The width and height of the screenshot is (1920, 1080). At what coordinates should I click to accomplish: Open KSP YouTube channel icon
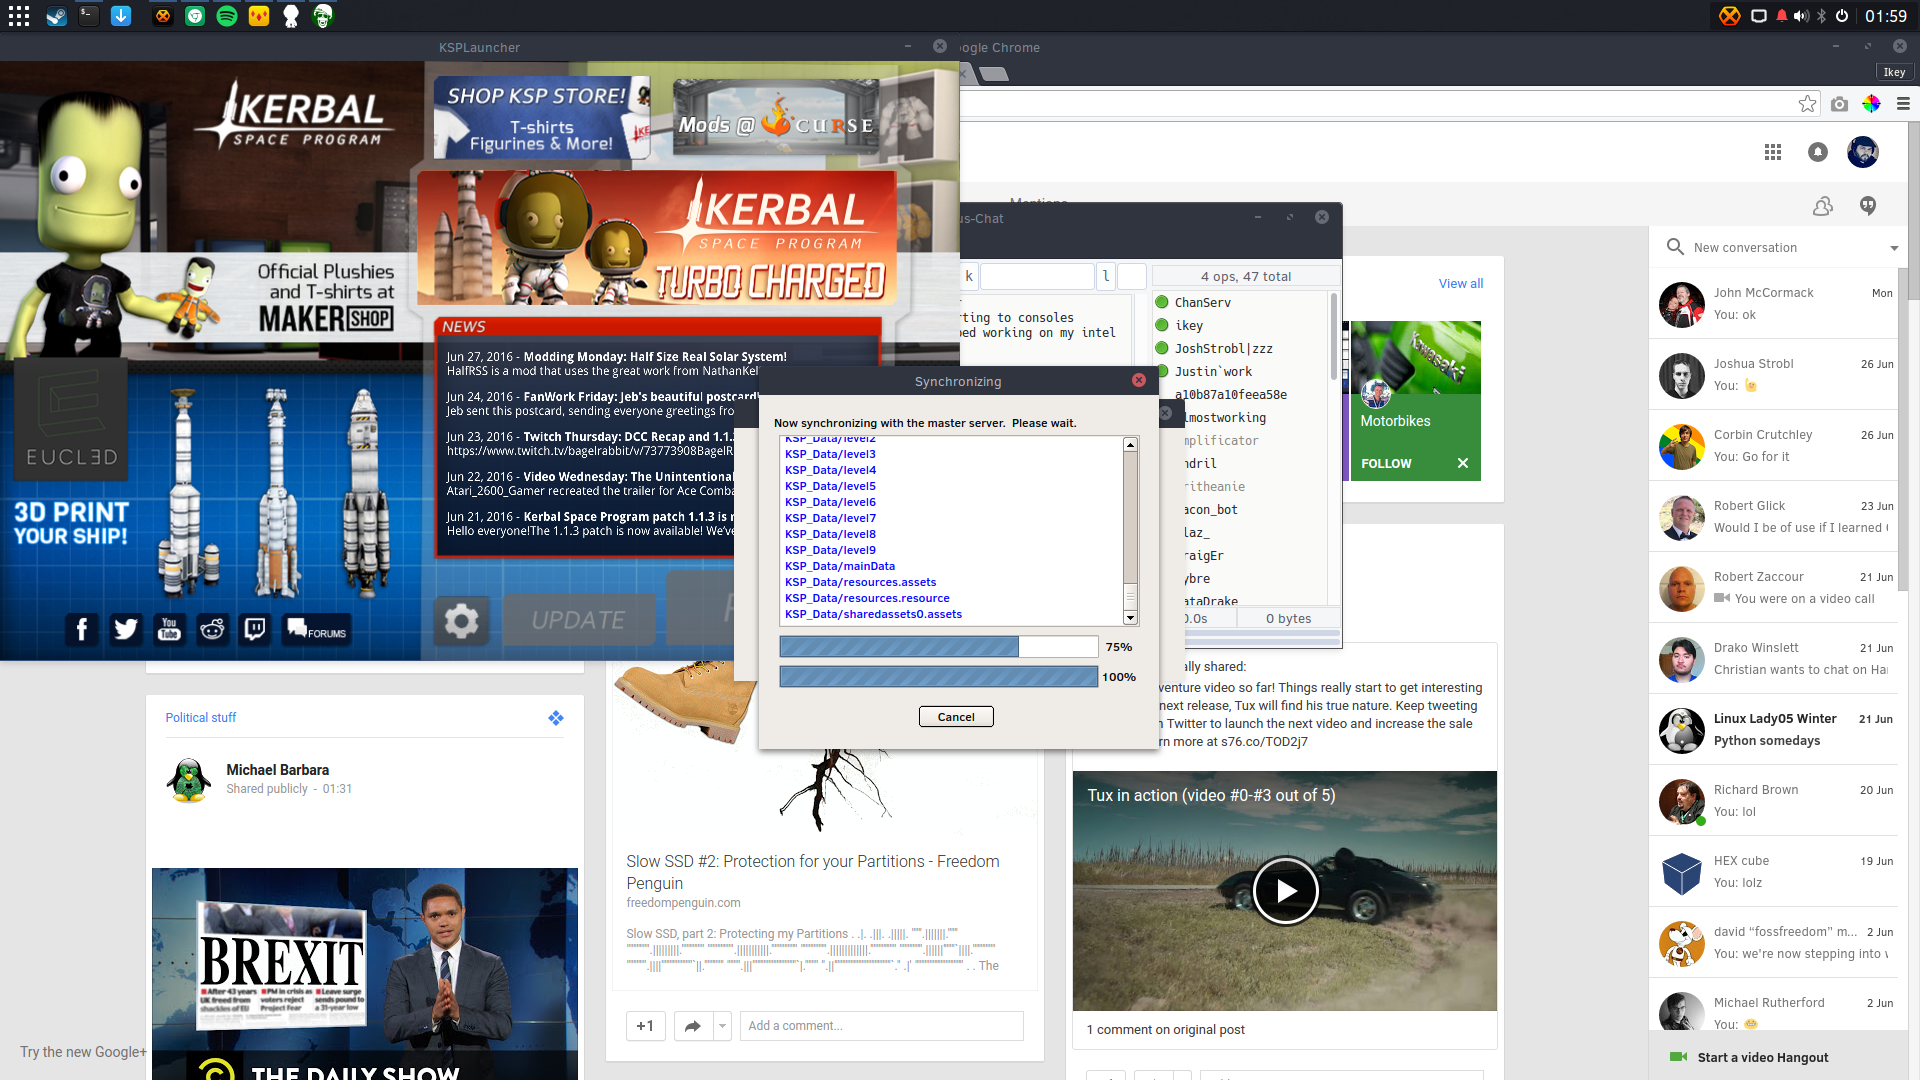[x=169, y=629]
